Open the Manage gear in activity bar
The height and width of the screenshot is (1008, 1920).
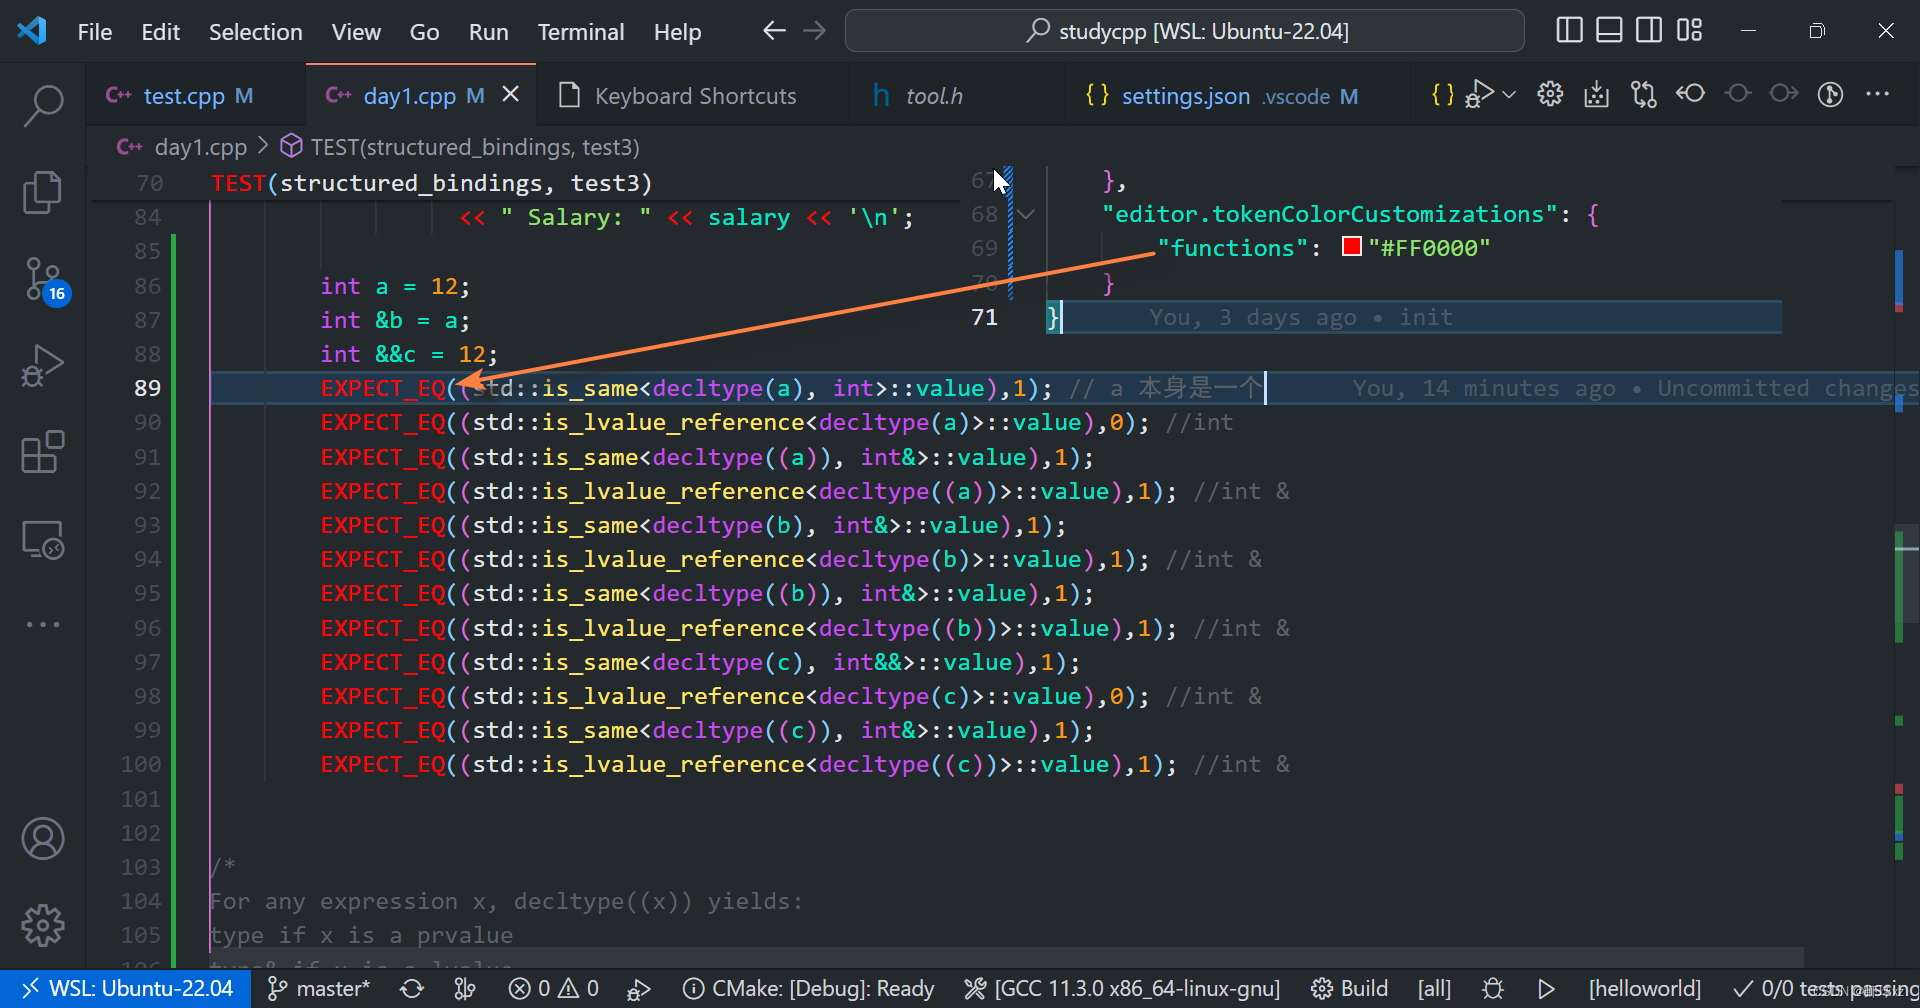43,926
